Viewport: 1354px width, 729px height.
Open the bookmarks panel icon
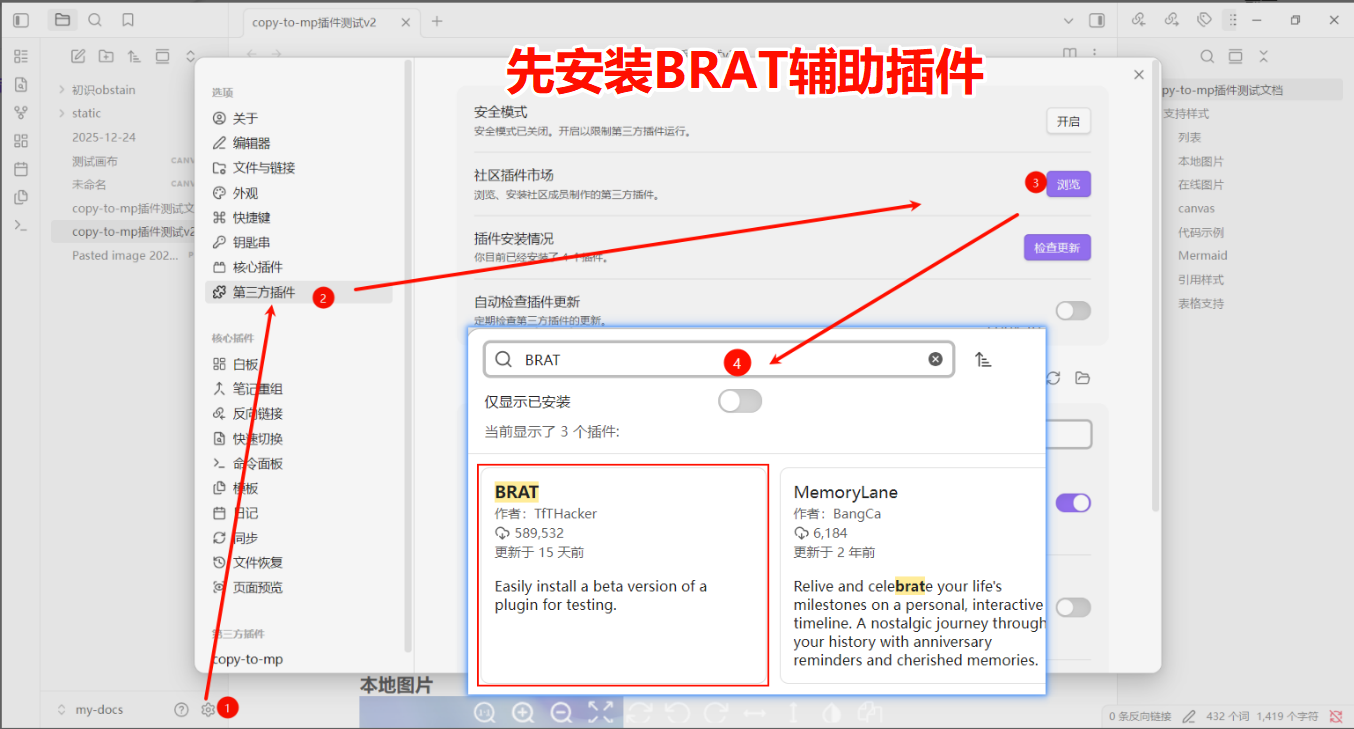coord(127,20)
